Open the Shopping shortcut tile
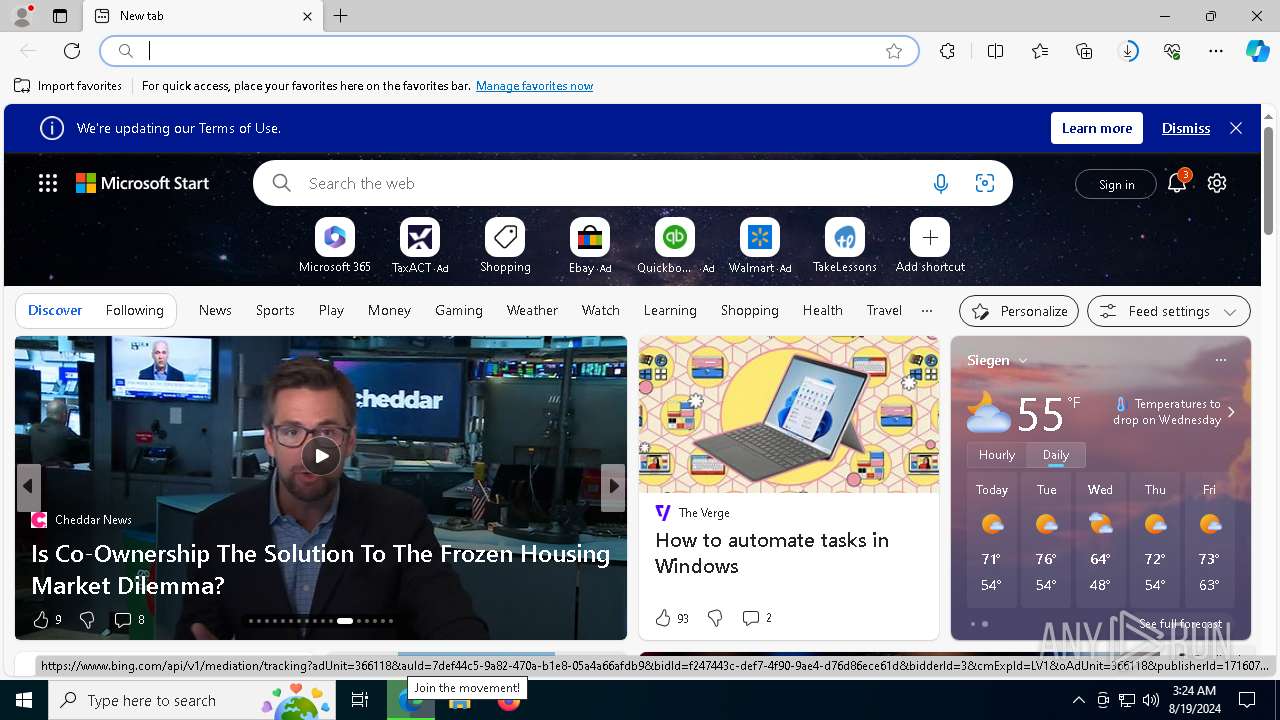Image resolution: width=1280 pixels, height=720 pixels. tap(505, 246)
